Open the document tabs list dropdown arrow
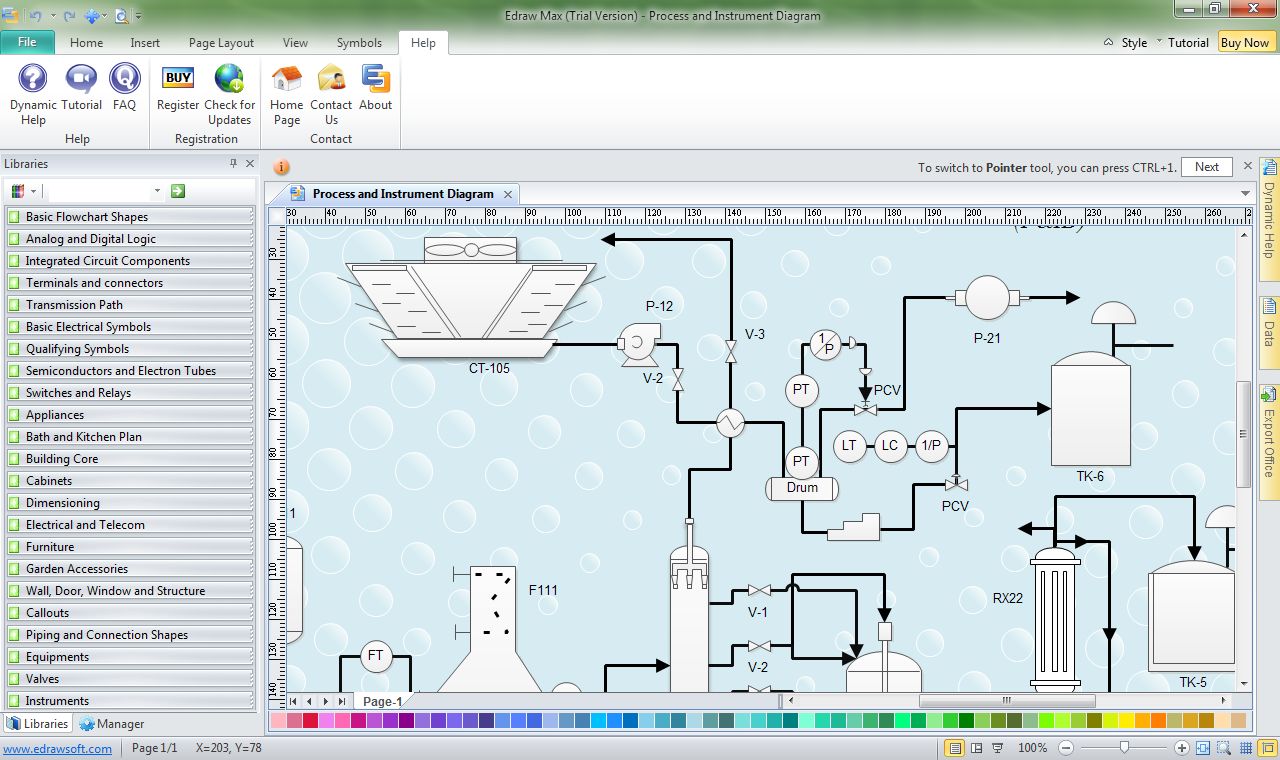 pos(1246,194)
